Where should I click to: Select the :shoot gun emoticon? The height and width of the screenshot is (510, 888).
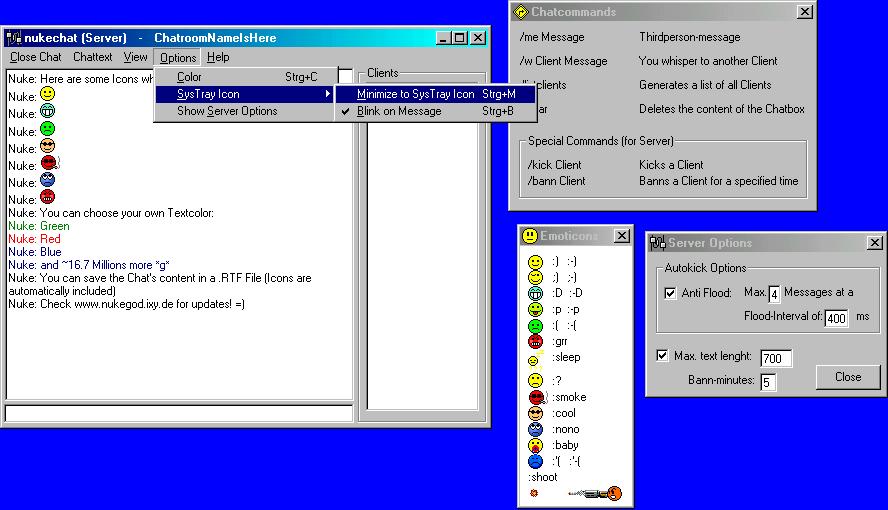595,492
